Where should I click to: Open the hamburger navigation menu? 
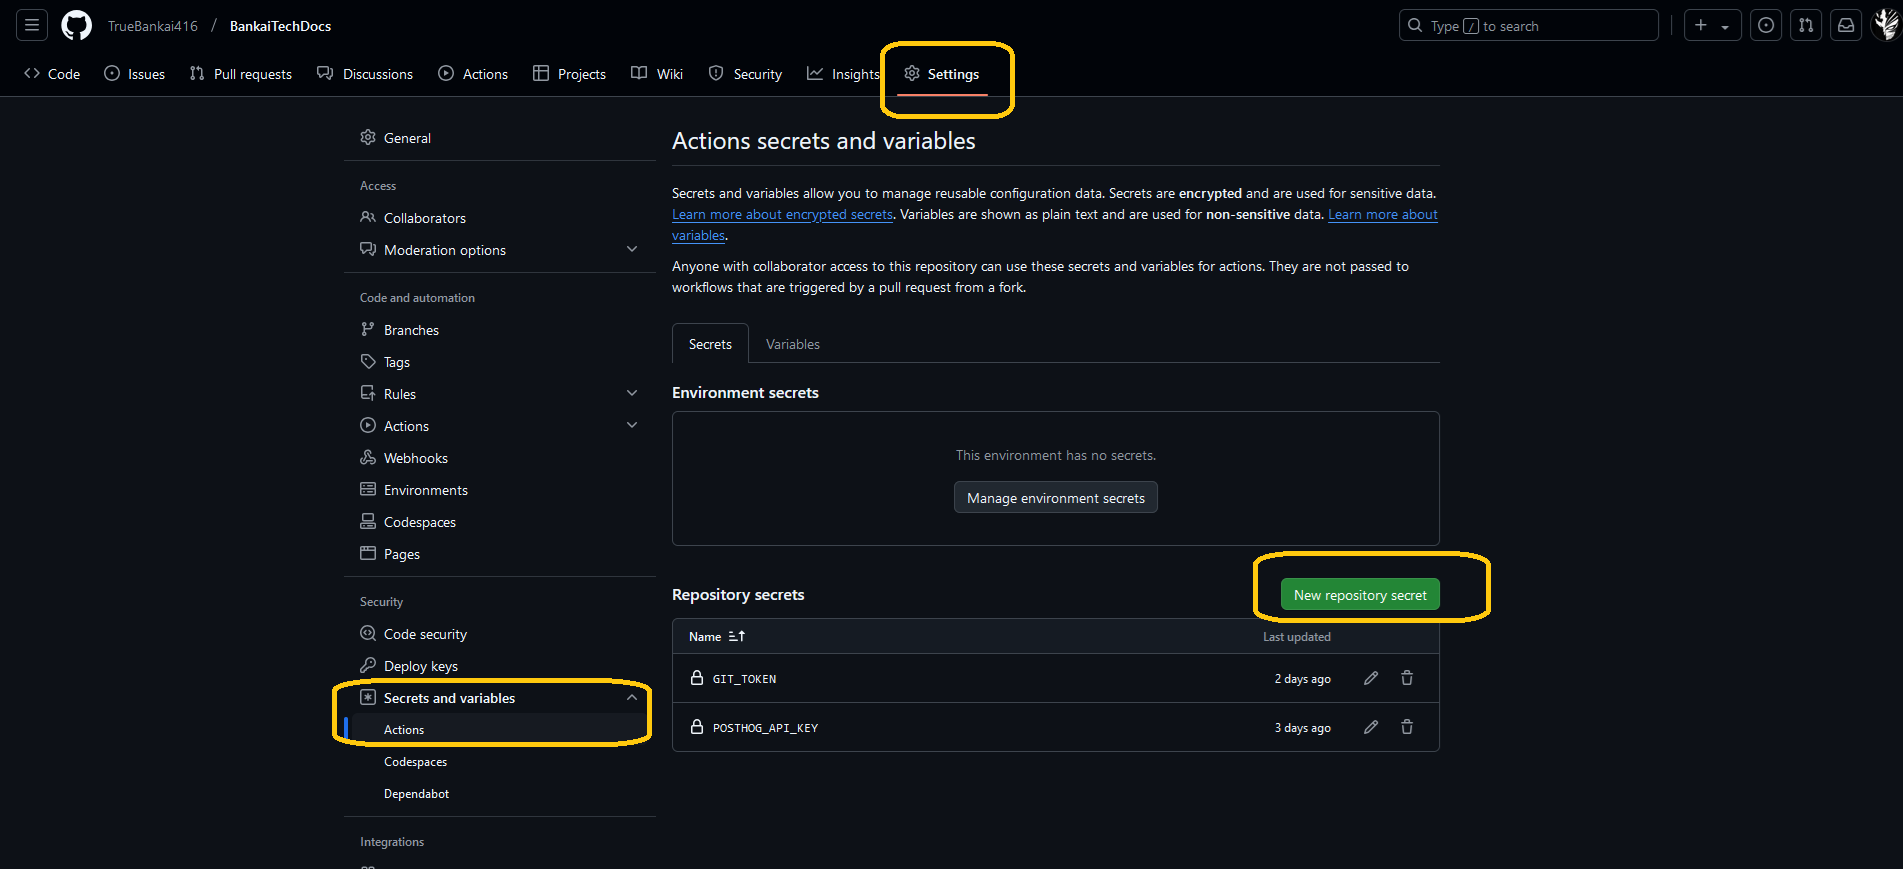pos(32,26)
